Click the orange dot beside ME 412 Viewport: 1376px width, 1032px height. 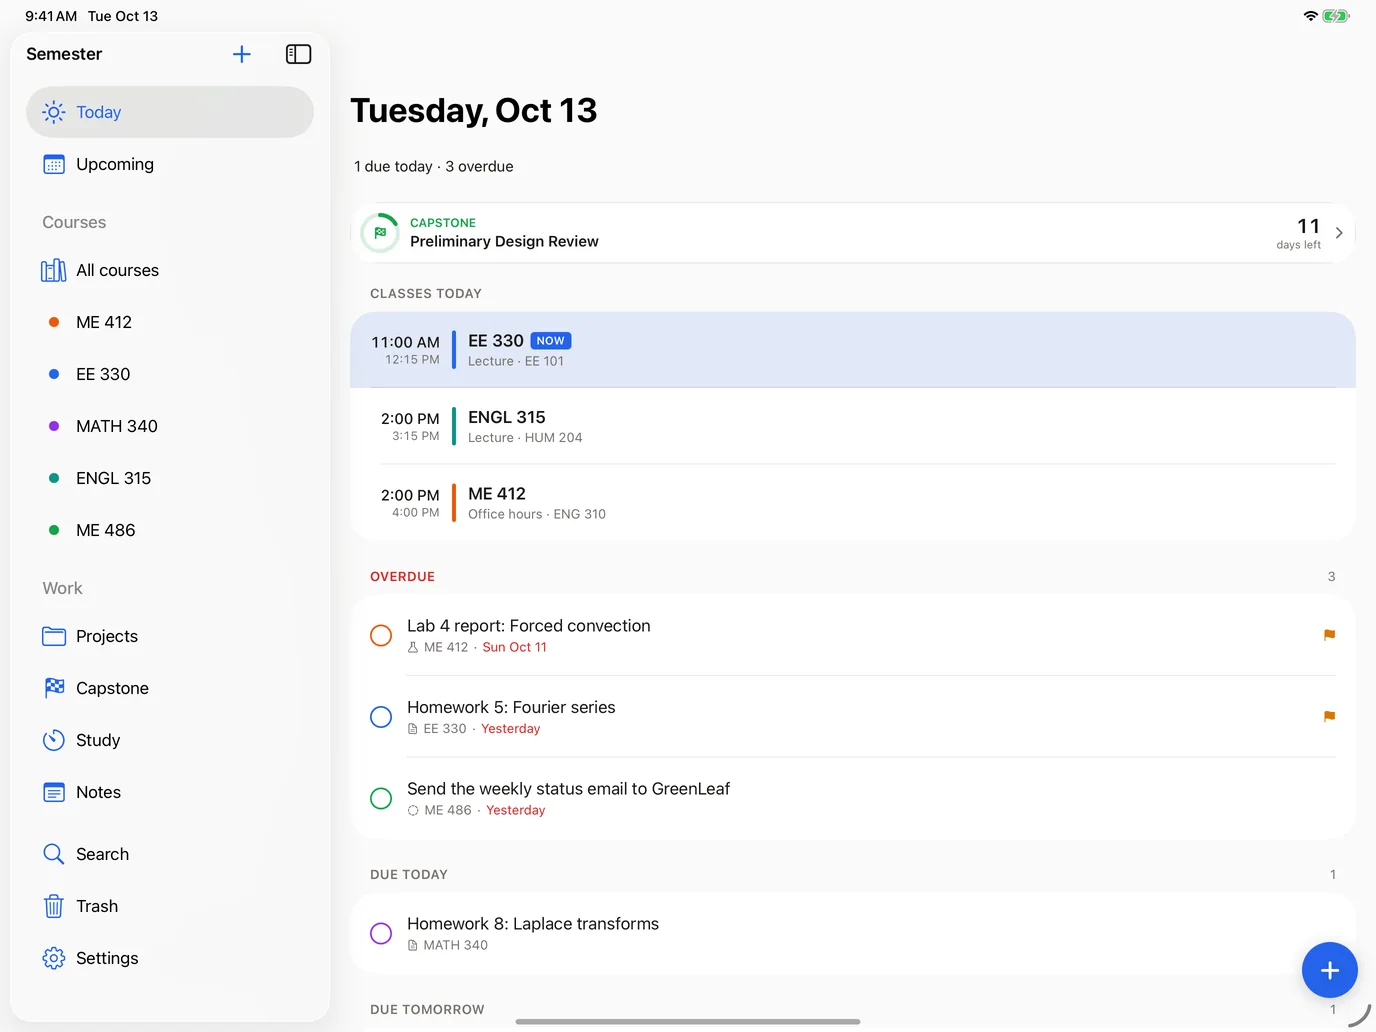pos(54,322)
